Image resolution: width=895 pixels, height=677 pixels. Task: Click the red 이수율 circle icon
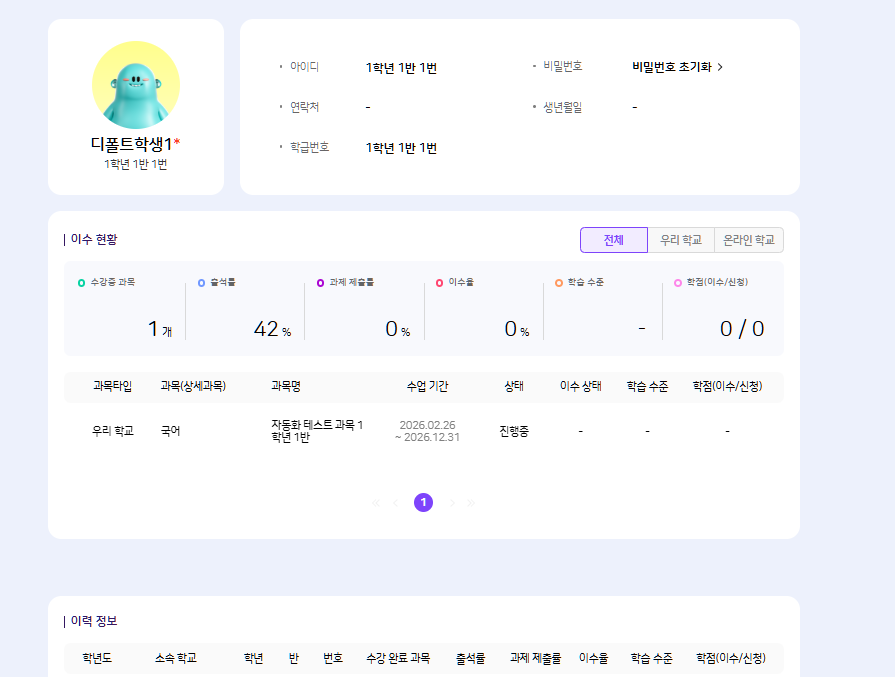[x=439, y=283]
